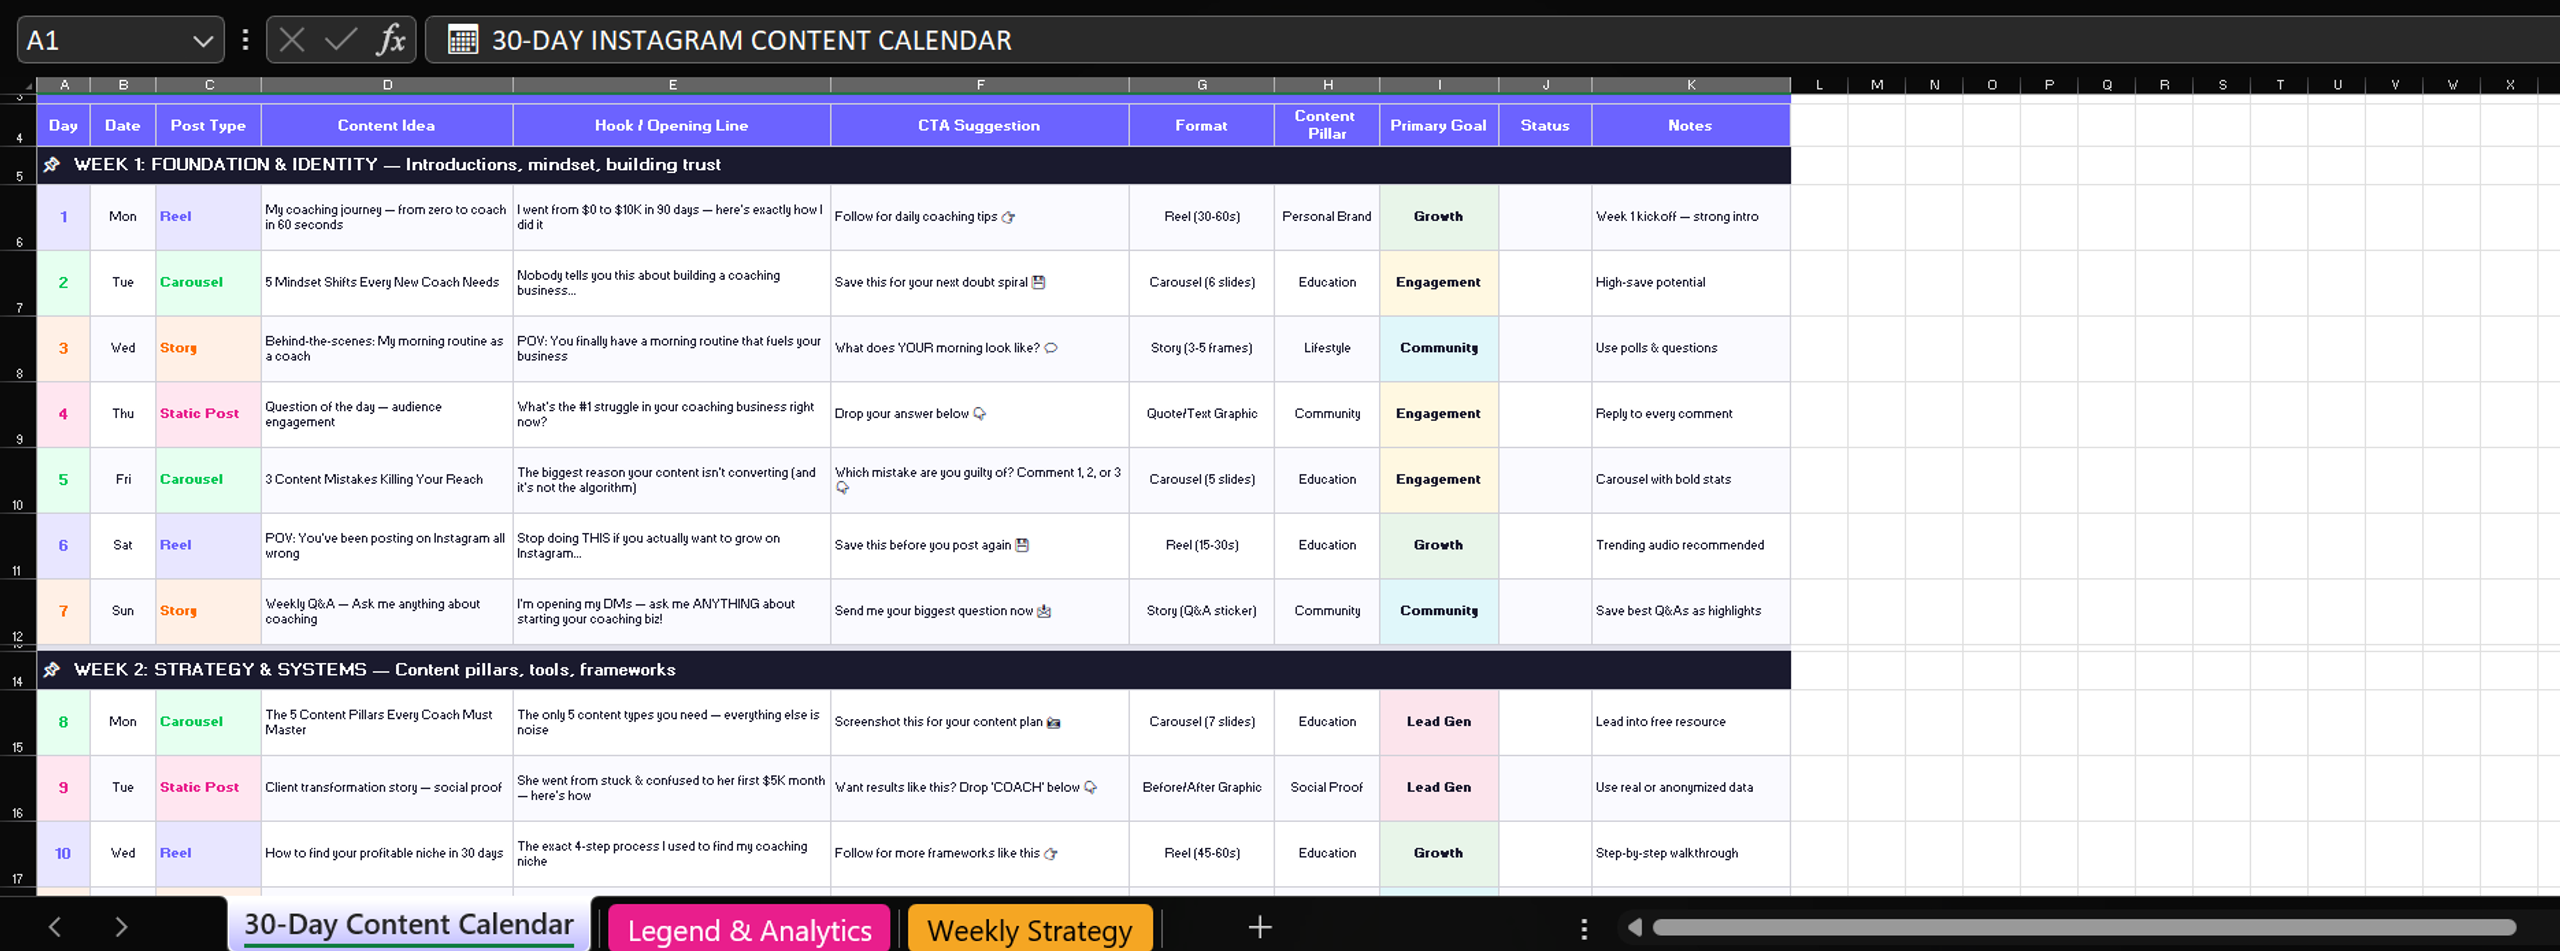
Task: Select the Social Proof pillar cell
Action: click(1327, 788)
